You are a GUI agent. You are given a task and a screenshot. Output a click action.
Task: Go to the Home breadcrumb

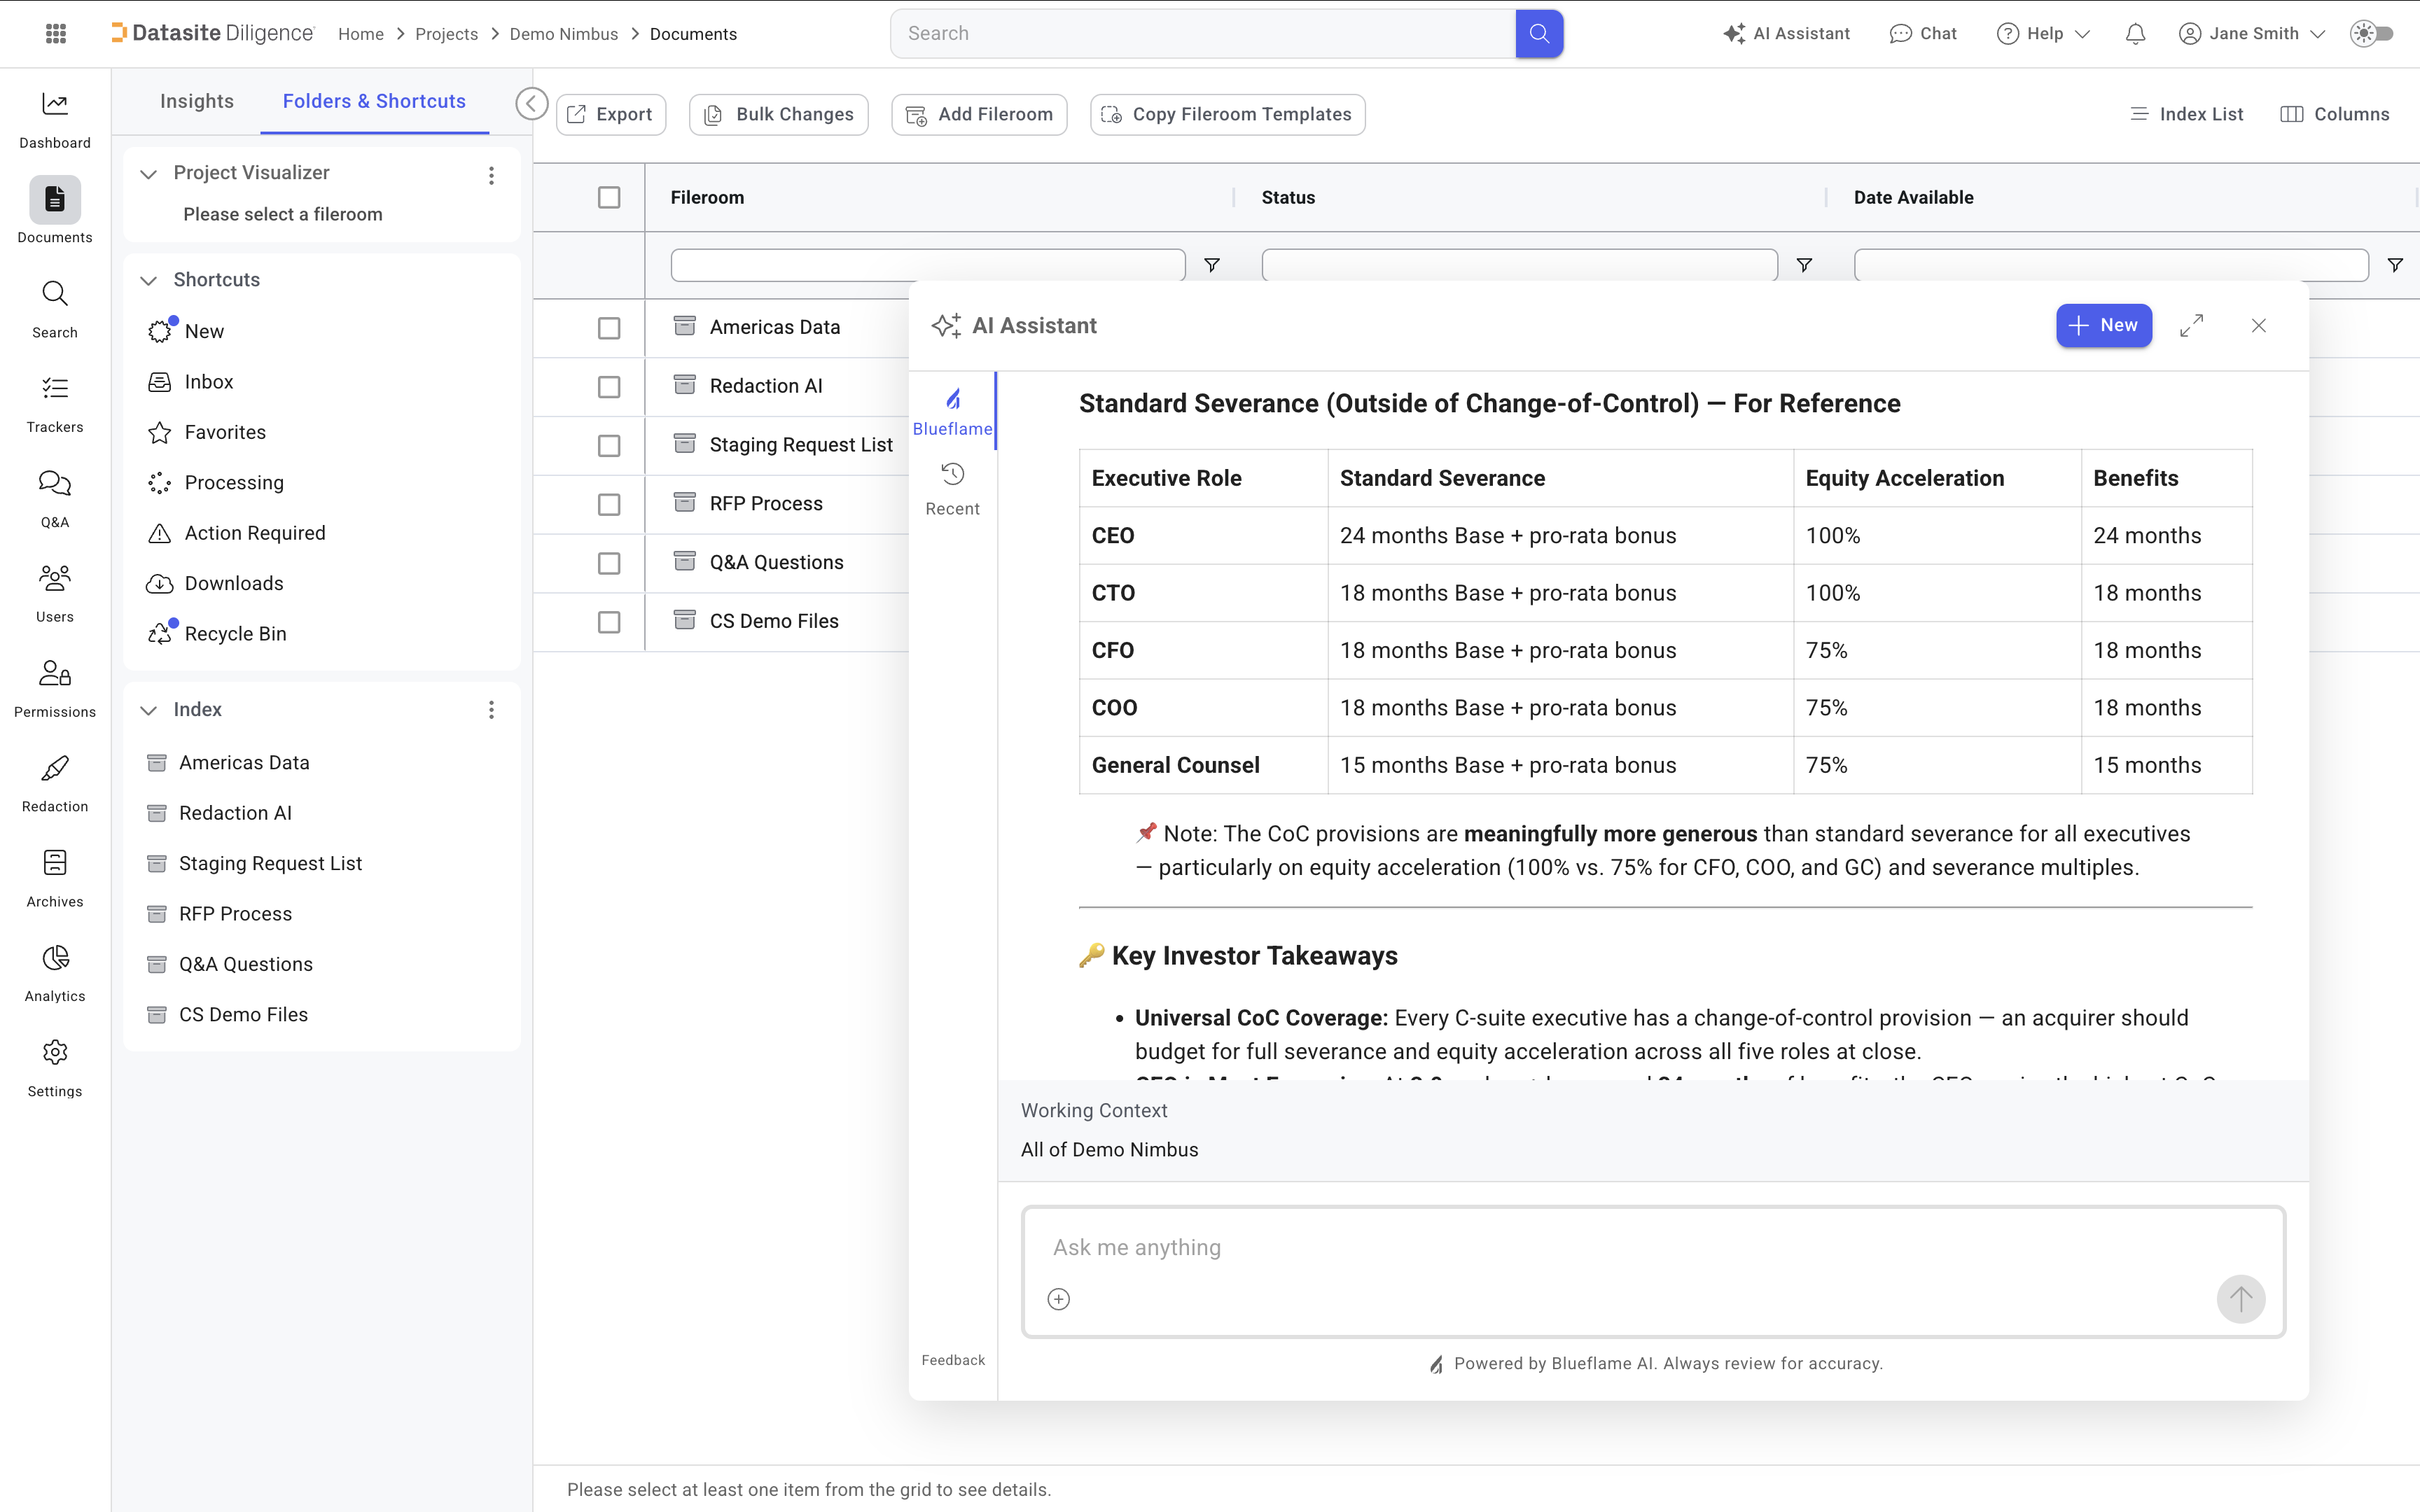(361, 34)
